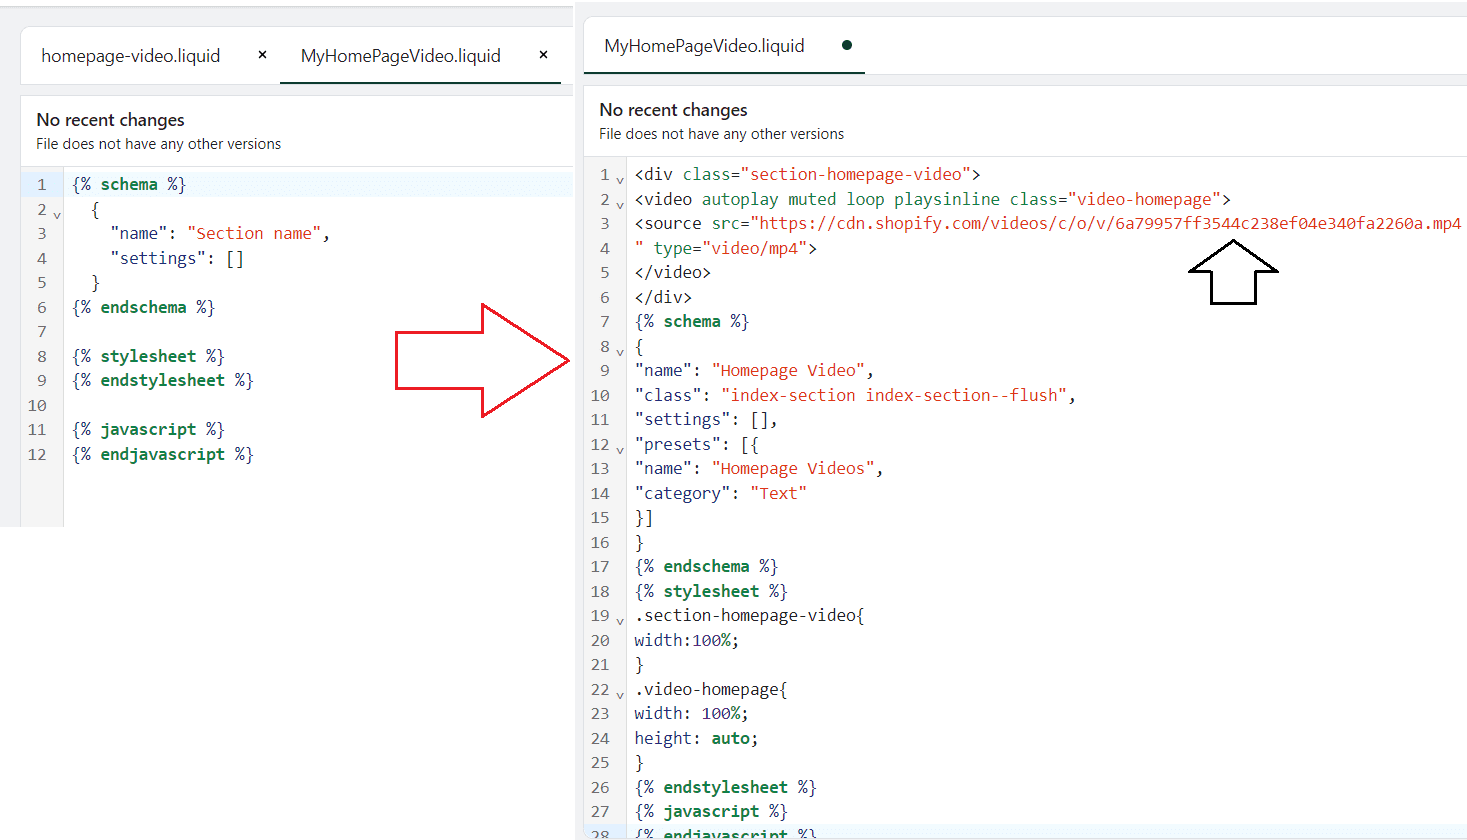Click '{% endjavascript %}' on line 12 of left editor
The height and width of the screenshot is (840, 1467).
(163, 454)
